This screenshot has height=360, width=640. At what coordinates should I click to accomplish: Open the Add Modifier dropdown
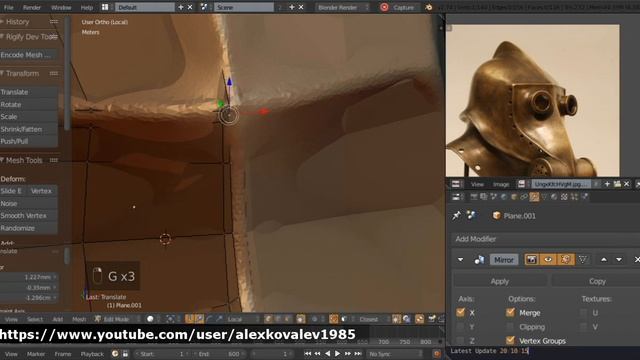pyautogui.click(x=547, y=239)
